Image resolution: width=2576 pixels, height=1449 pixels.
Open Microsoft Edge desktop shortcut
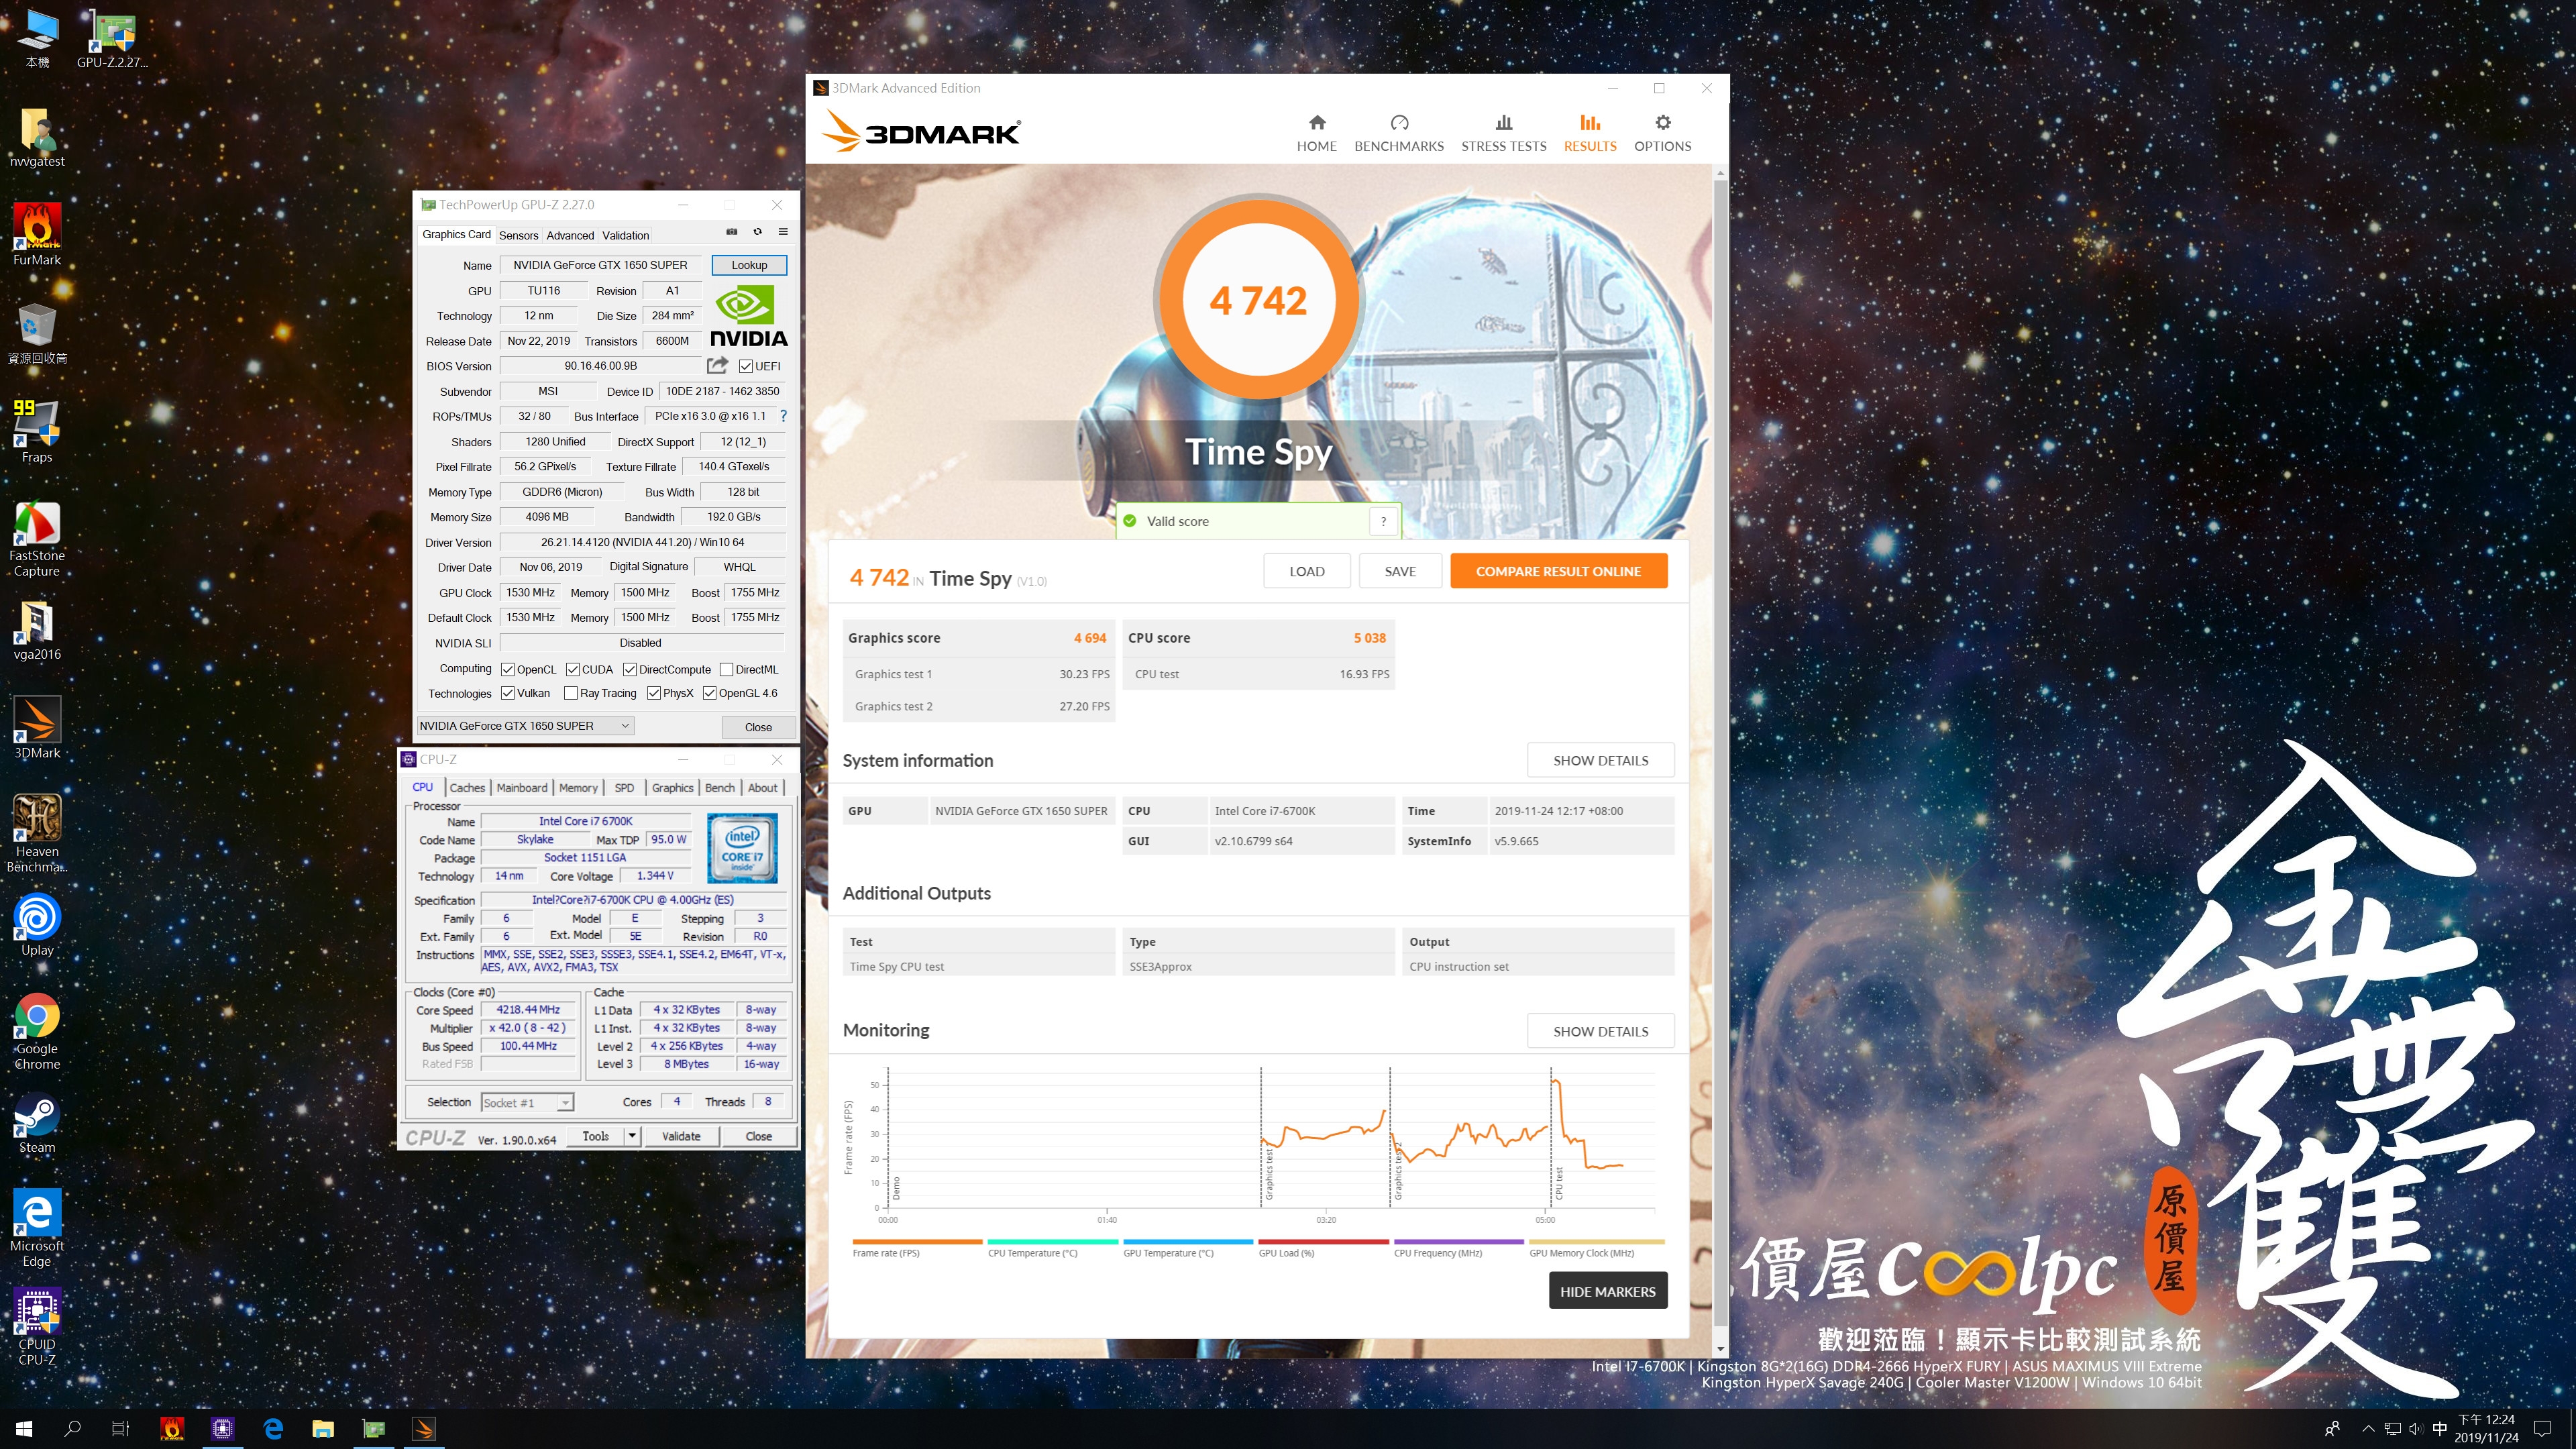[37, 1228]
